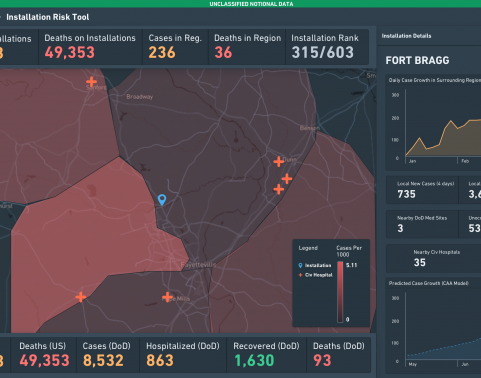This screenshot has height=378, width=481.
Task: Select the hospital marker beside the Dunn label
Action: 279,162
